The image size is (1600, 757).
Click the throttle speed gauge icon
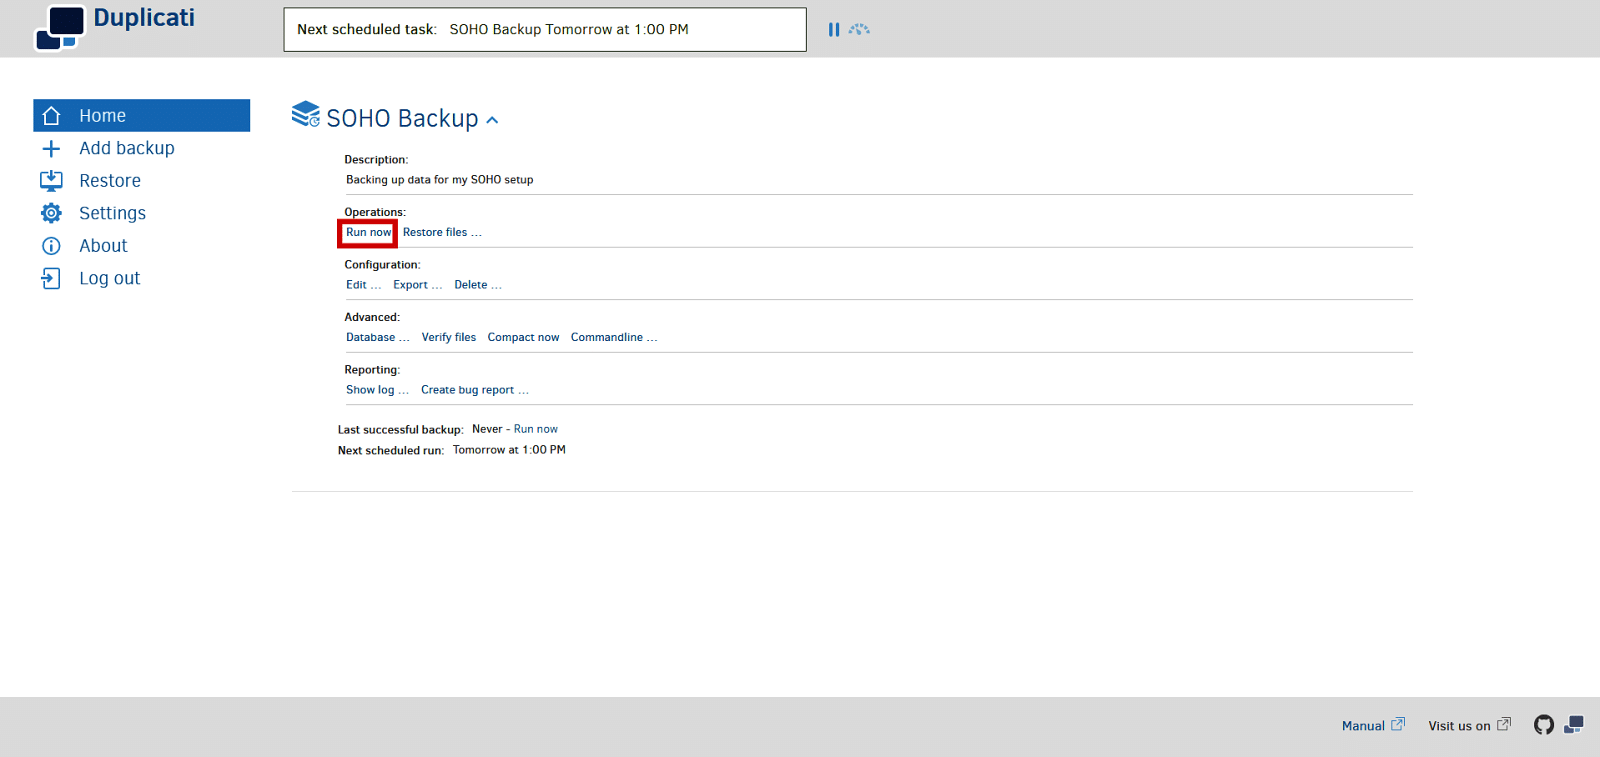(x=859, y=30)
